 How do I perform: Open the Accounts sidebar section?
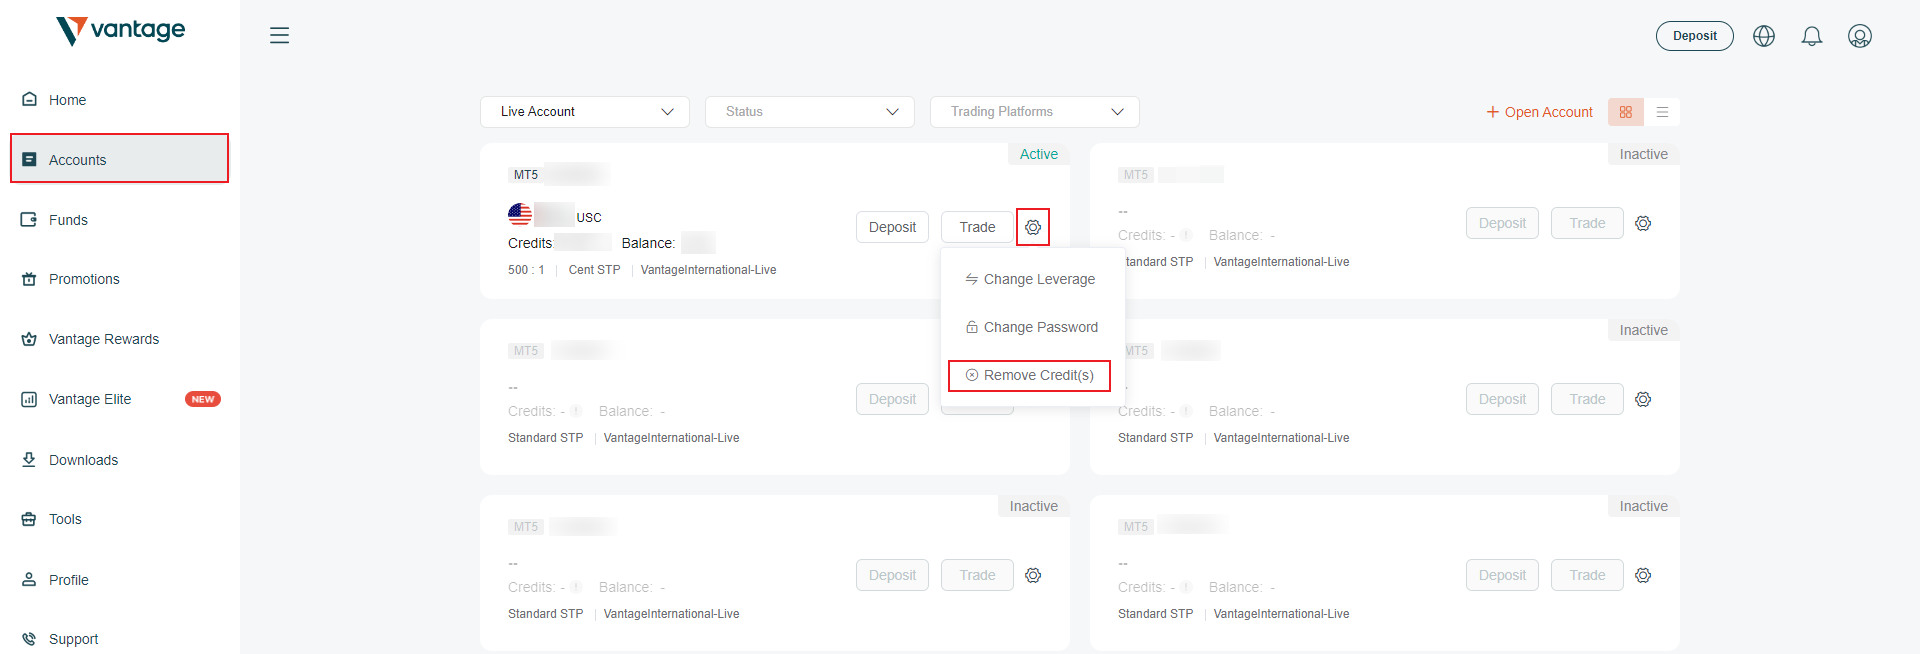click(120, 159)
